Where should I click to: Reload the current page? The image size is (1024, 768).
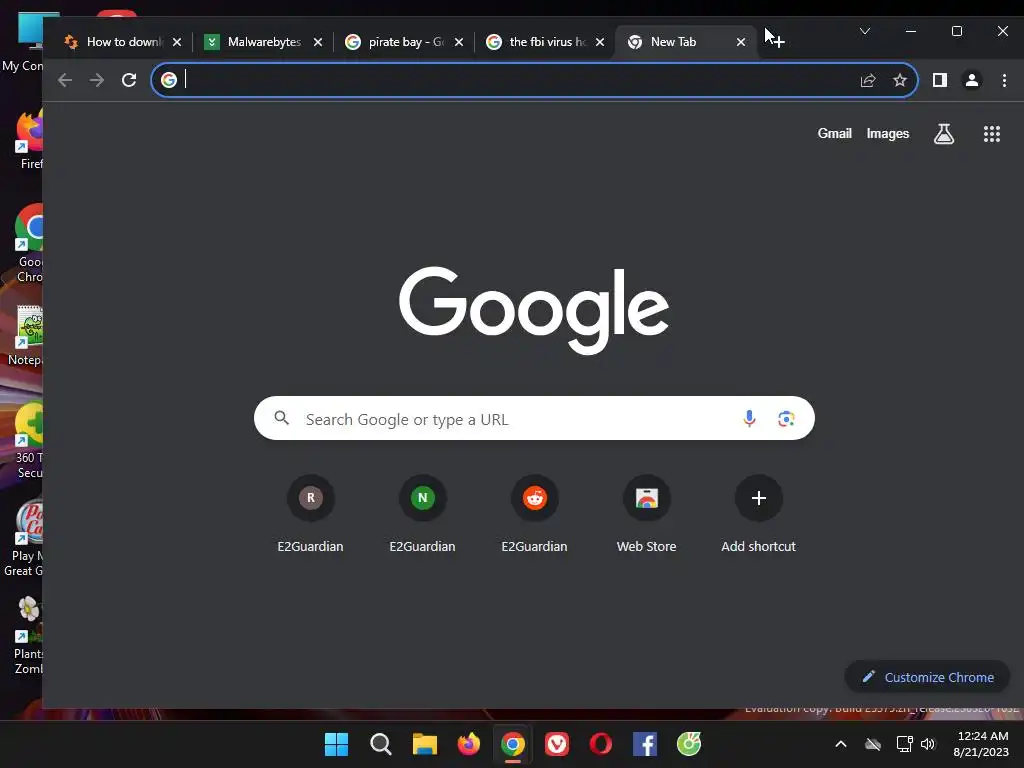[x=129, y=80]
